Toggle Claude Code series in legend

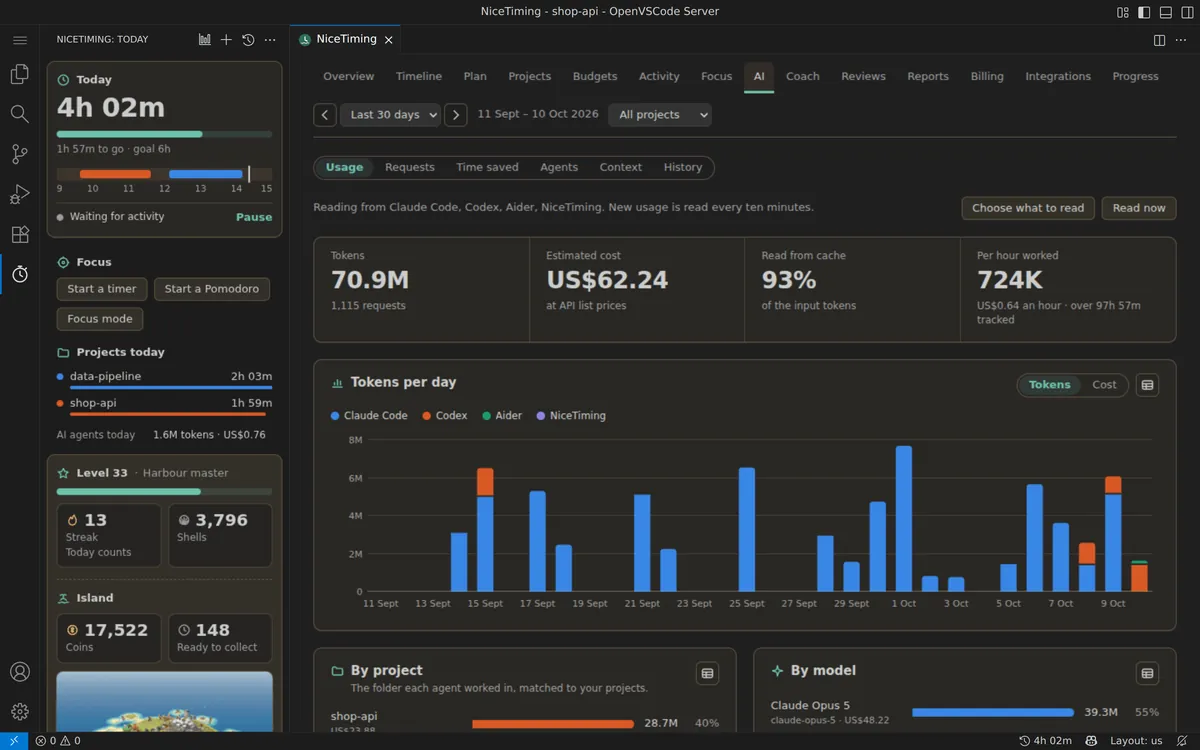pos(369,416)
